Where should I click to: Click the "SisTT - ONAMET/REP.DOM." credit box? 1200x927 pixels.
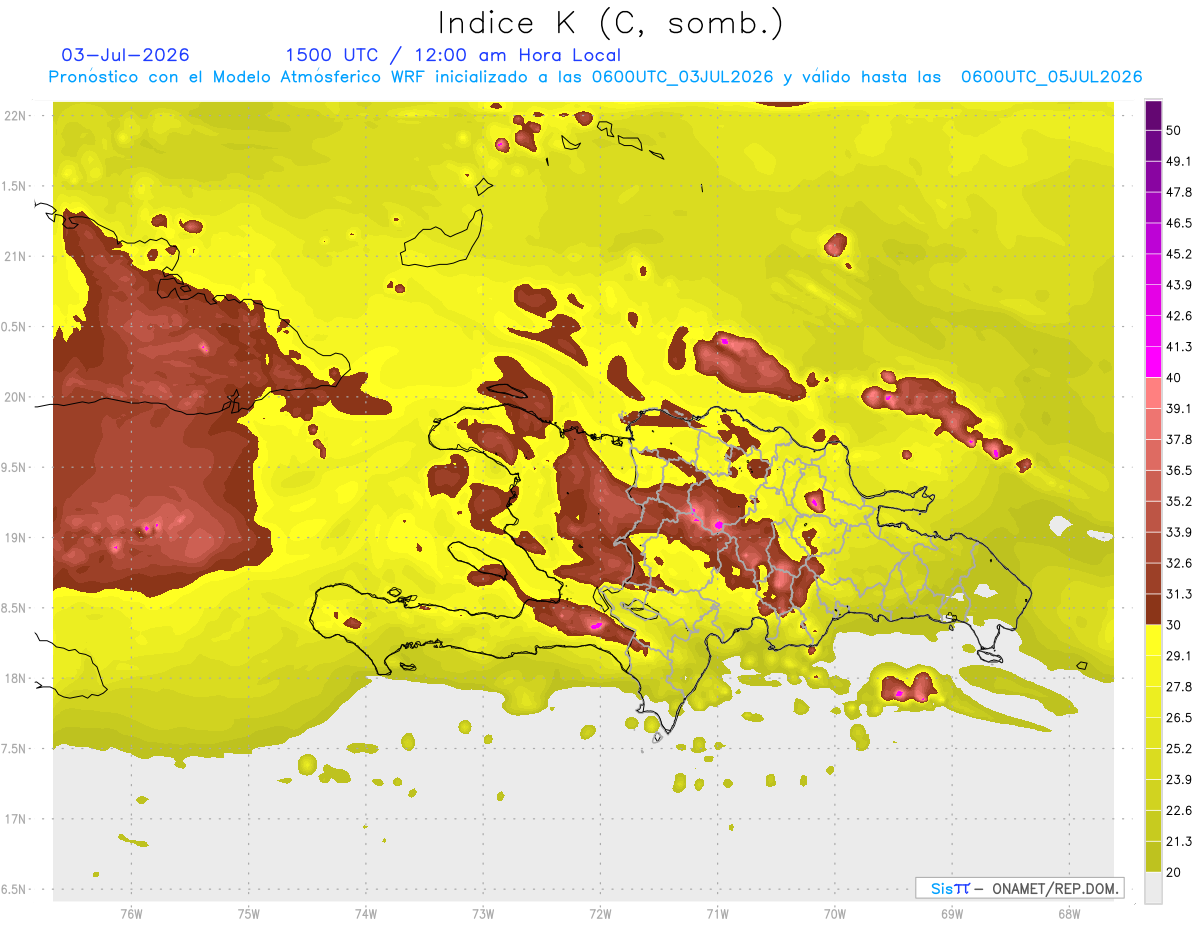[x=1020, y=888]
